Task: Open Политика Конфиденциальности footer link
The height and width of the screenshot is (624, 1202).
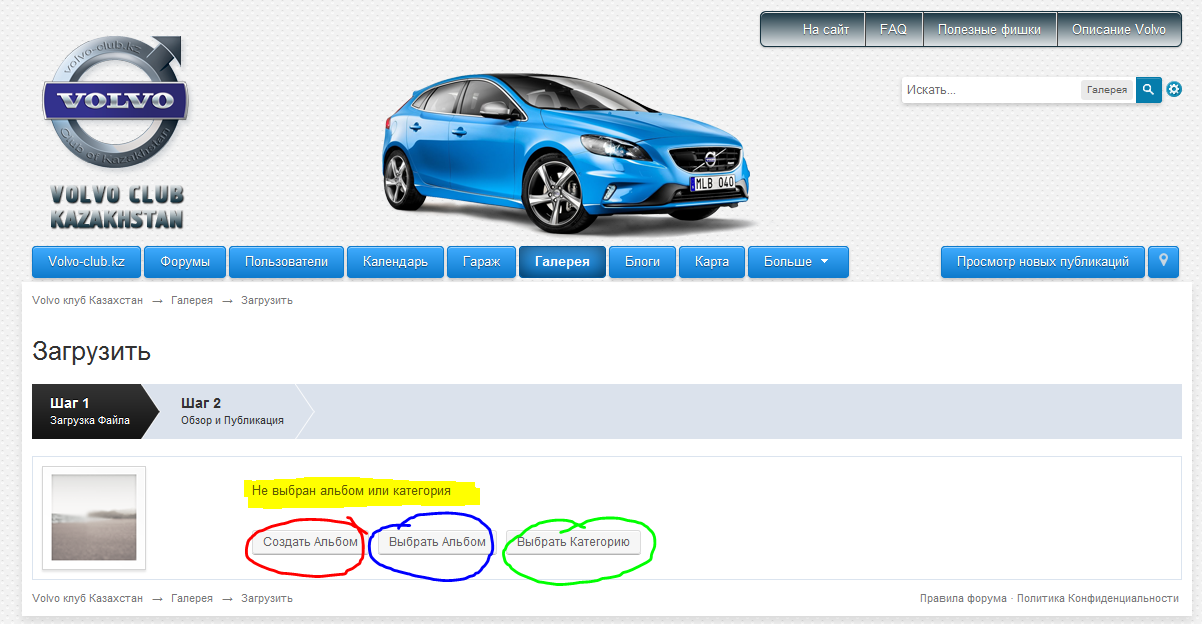Action: click(x=1097, y=598)
